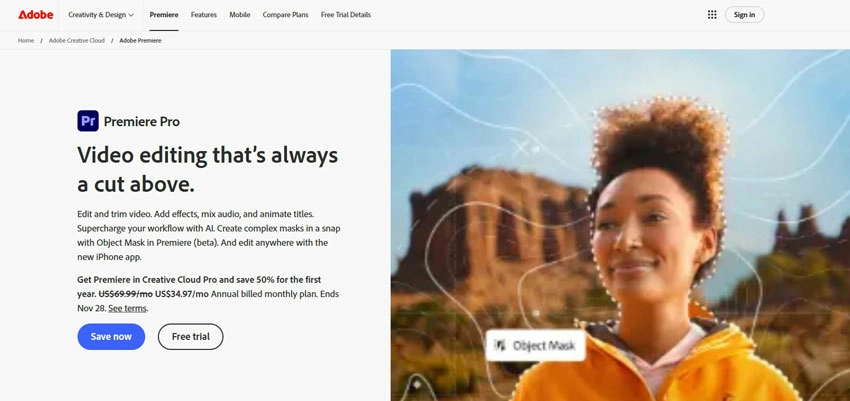Click the Object Mask label chip
Screen dimensions: 850x401
pos(536,345)
